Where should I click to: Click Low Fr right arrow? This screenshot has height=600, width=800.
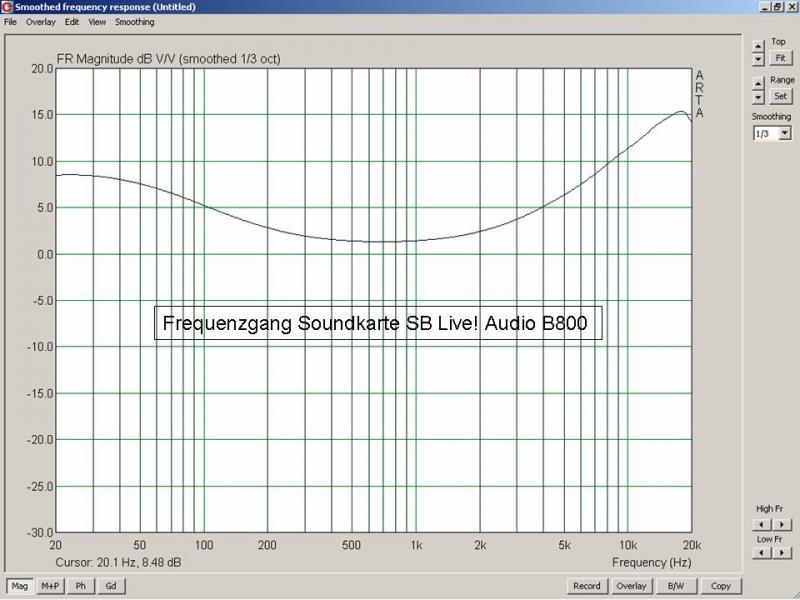coord(782,553)
